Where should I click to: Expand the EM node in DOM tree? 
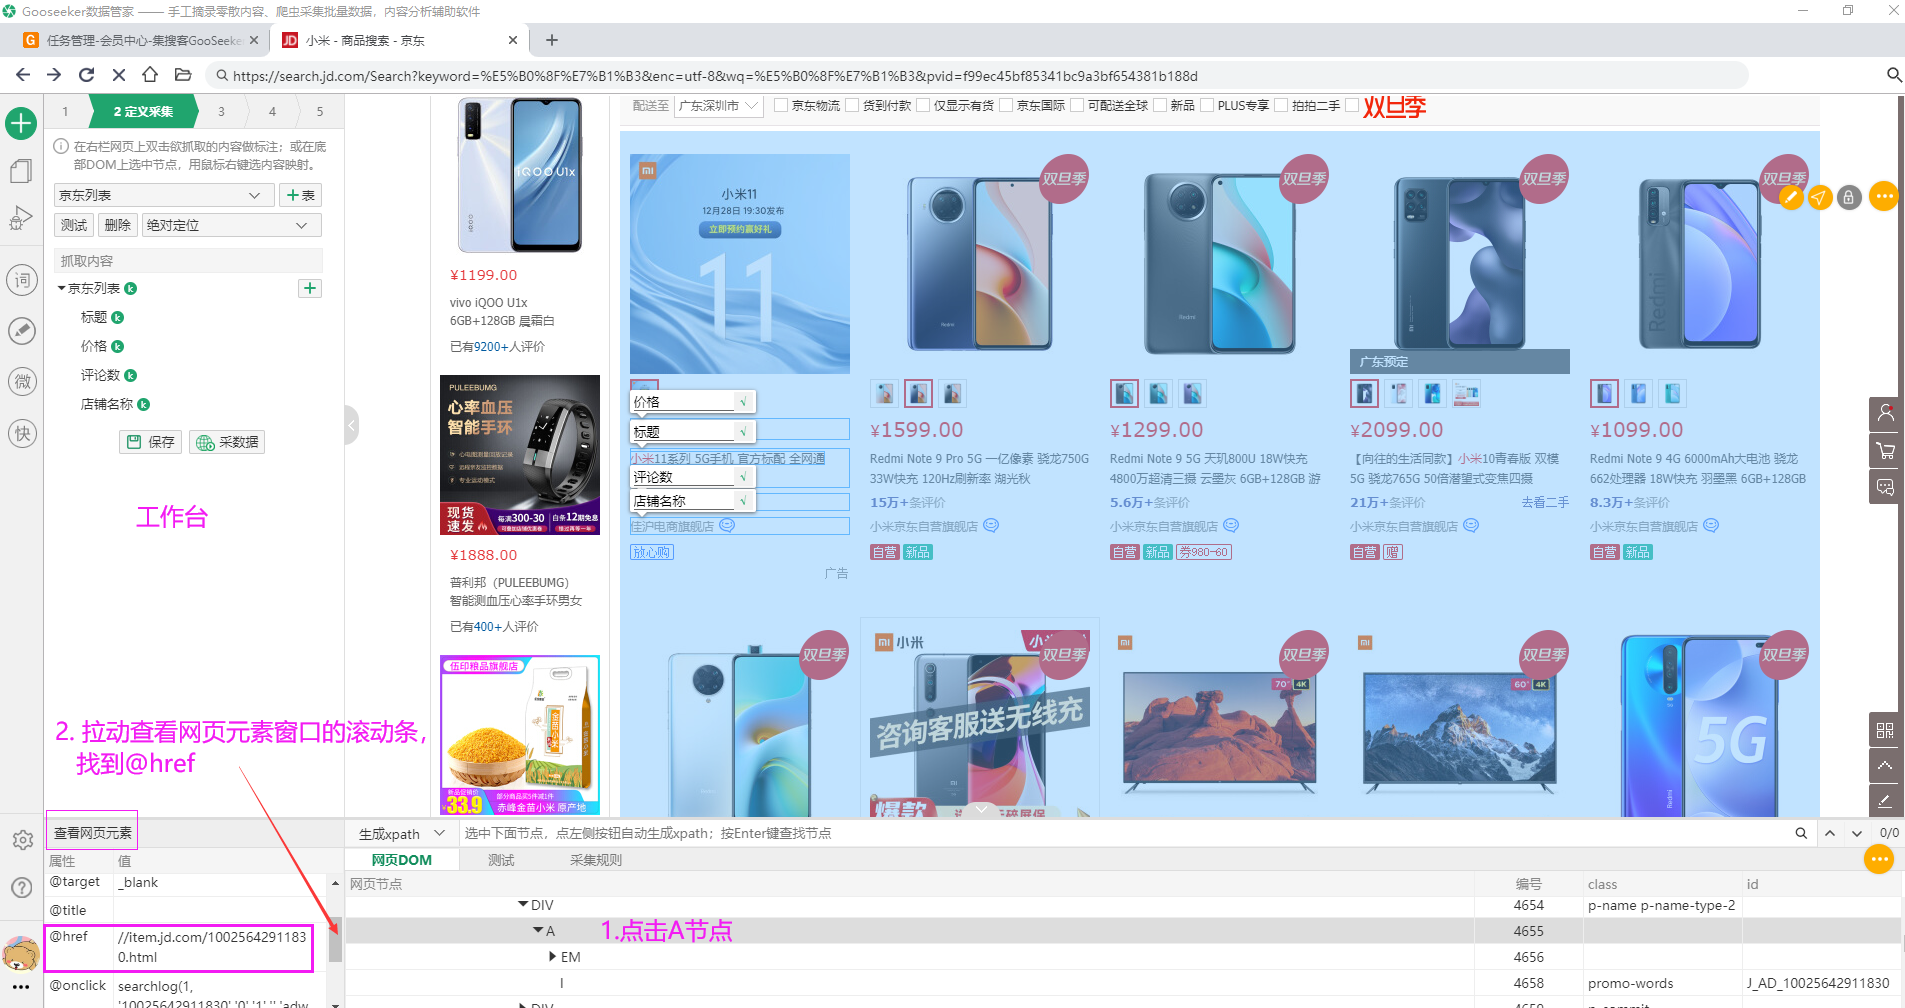[553, 957]
